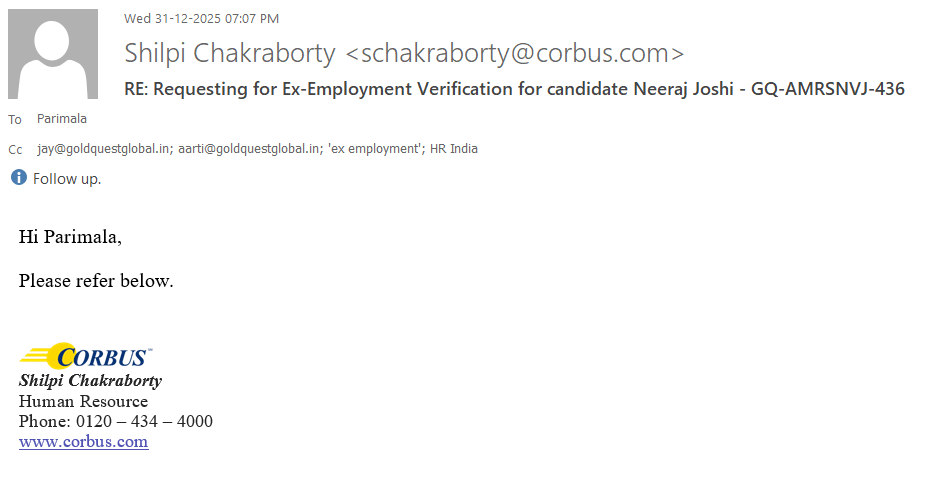Click the "Please refer below." sentence
The height and width of the screenshot is (485, 933).
coord(96,281)
